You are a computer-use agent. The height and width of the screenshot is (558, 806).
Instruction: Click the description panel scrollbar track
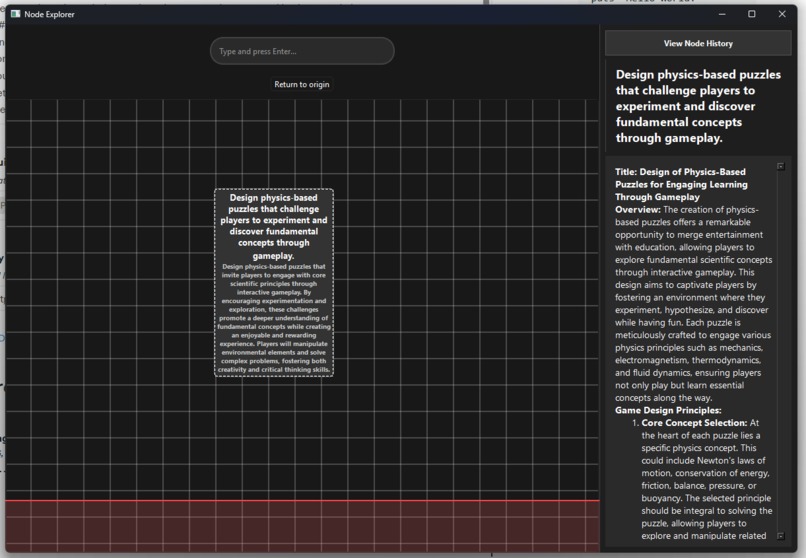point(781,351)
